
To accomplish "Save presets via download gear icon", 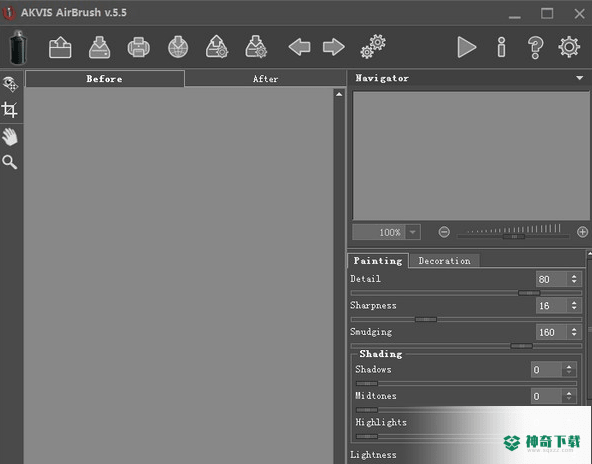I will (x=256, y=47).
